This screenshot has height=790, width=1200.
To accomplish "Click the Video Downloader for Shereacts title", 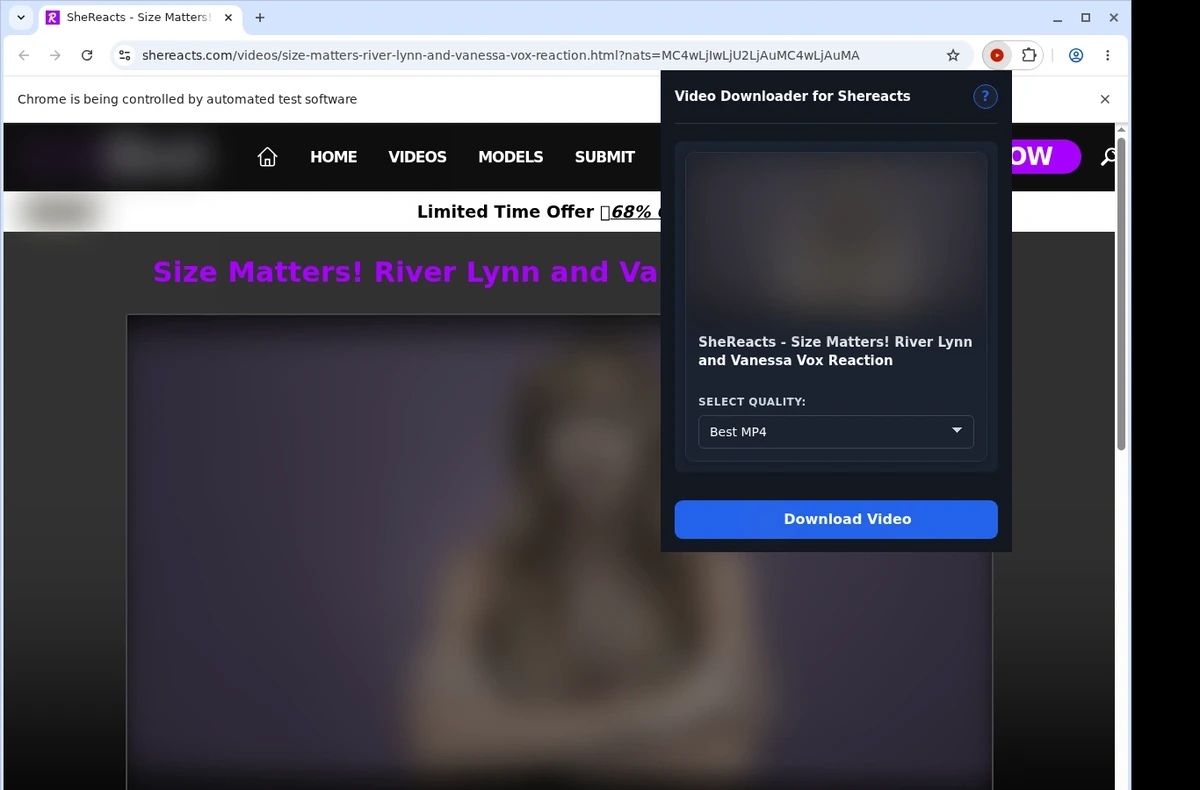I will (793, 96).
